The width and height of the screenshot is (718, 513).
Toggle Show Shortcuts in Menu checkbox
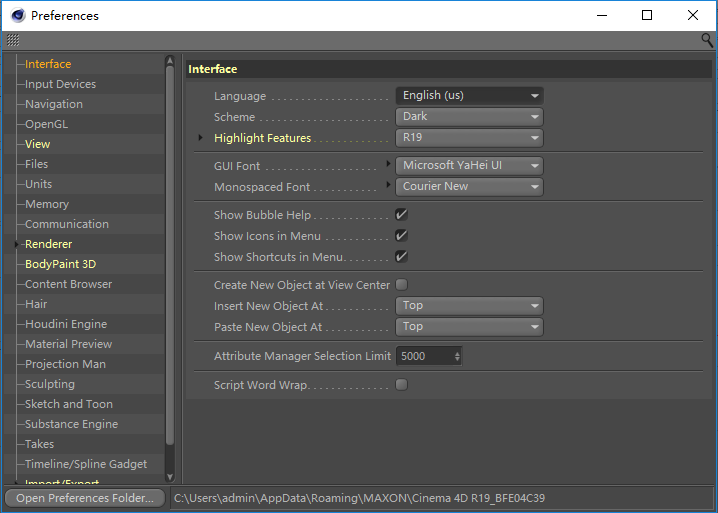point(402,256)
